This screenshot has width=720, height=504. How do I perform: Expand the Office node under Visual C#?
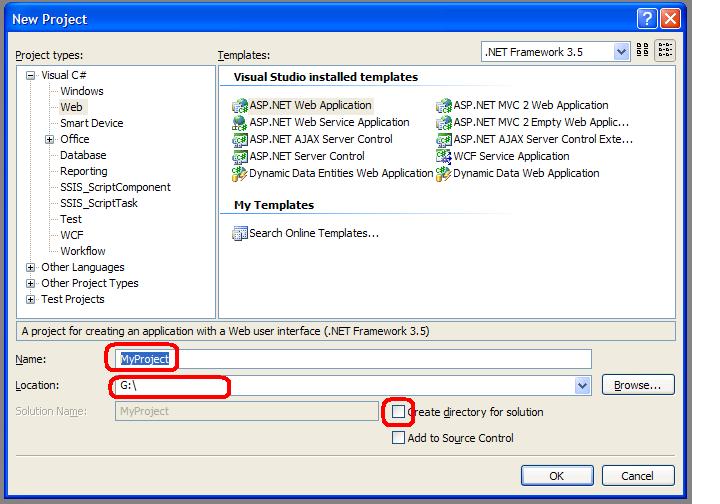pos(50,140)
